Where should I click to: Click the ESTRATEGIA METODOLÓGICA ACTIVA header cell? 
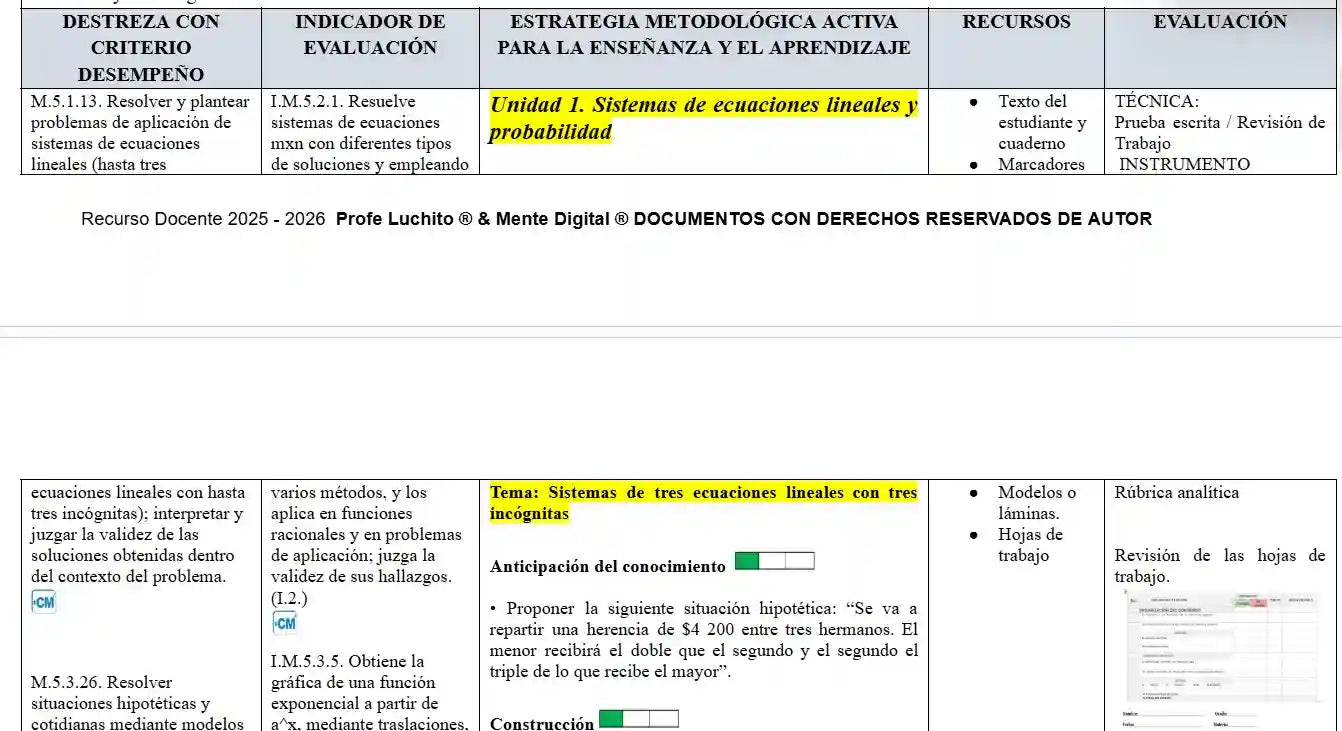click(703, 35)
